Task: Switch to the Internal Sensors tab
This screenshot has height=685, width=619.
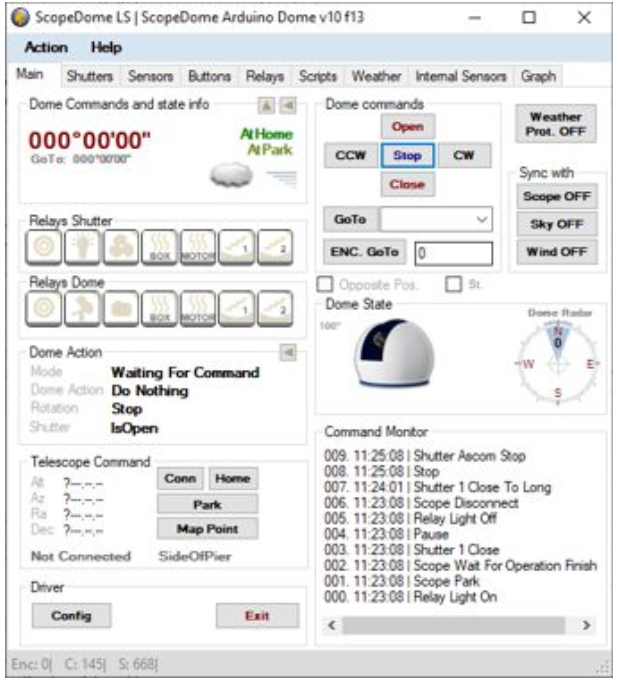Action: (461, 76)
